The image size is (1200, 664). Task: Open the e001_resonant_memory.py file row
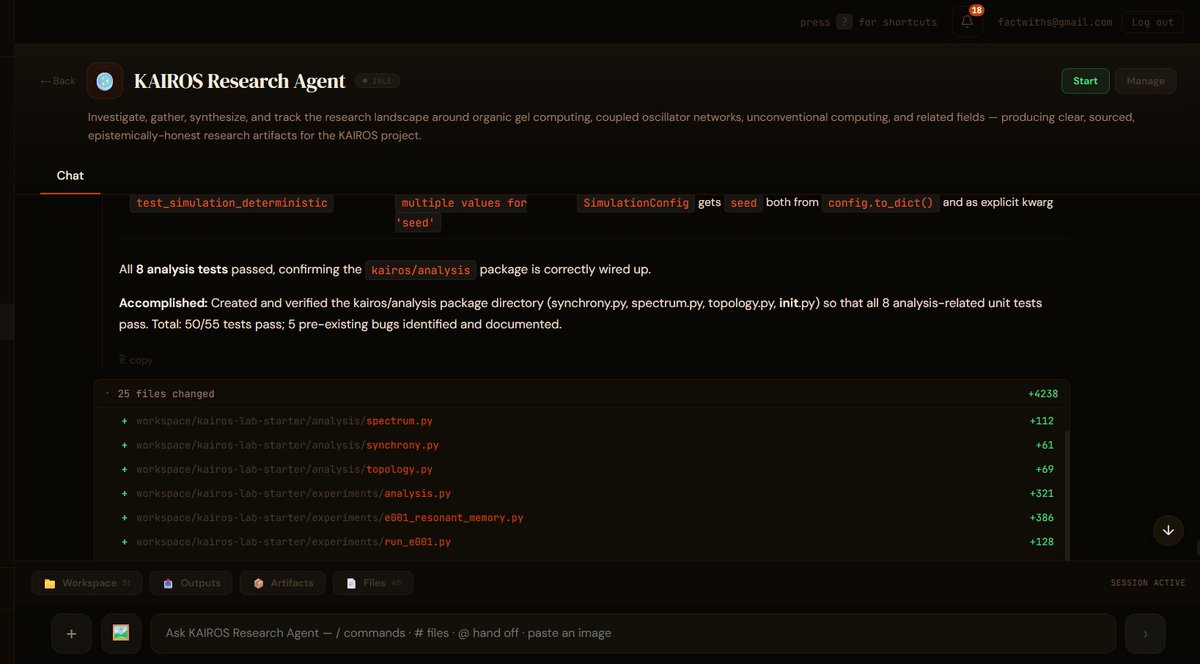click(582, 518)
